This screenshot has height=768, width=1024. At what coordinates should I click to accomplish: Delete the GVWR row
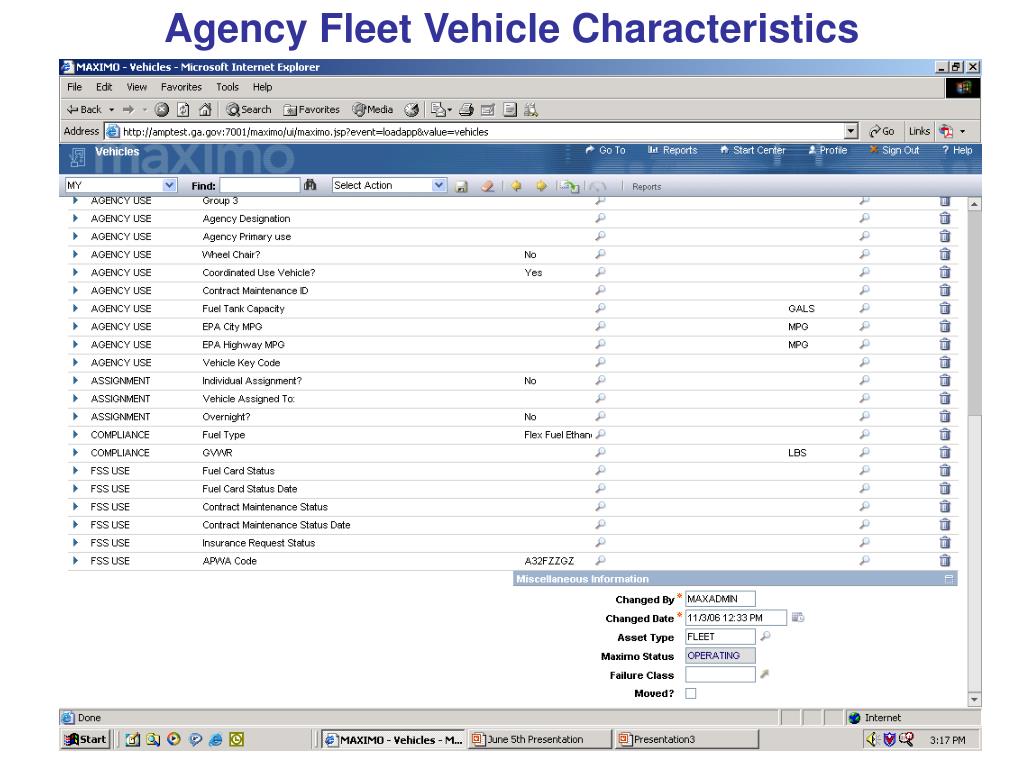944,453
